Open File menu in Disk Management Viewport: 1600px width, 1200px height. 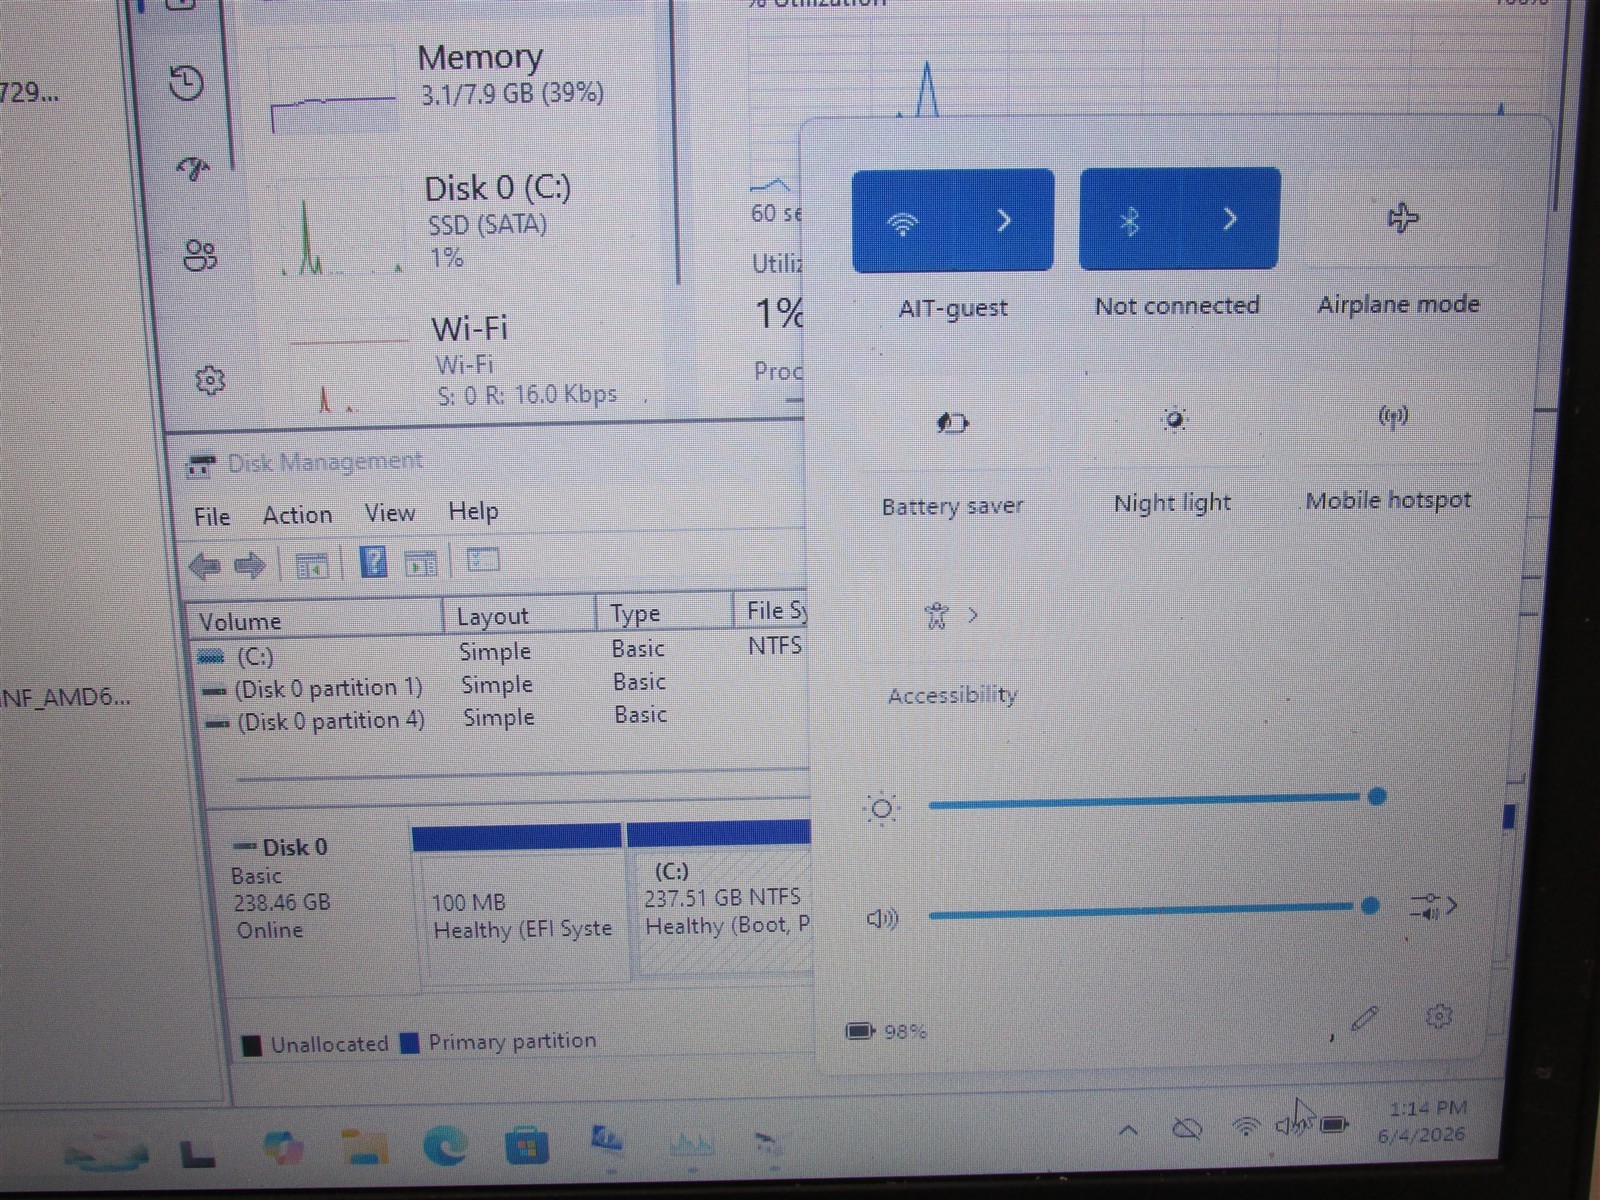pos(212,517)
